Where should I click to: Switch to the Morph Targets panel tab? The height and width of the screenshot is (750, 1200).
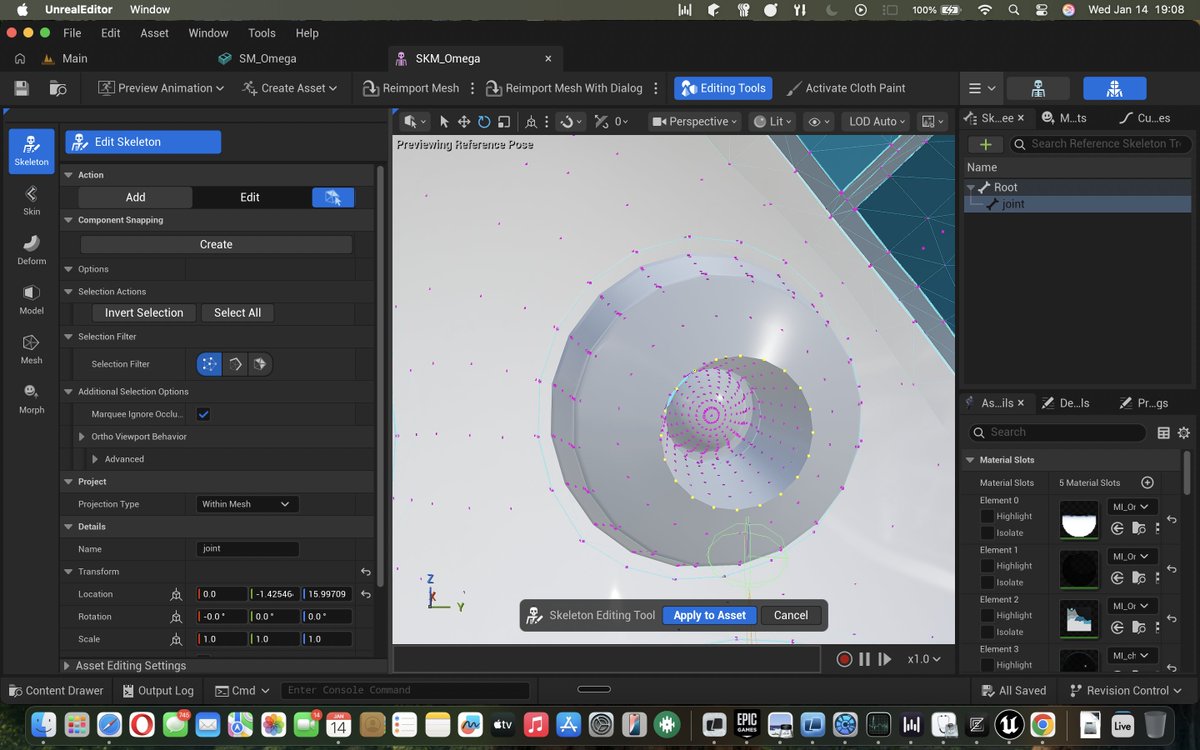click(1064, 118)
